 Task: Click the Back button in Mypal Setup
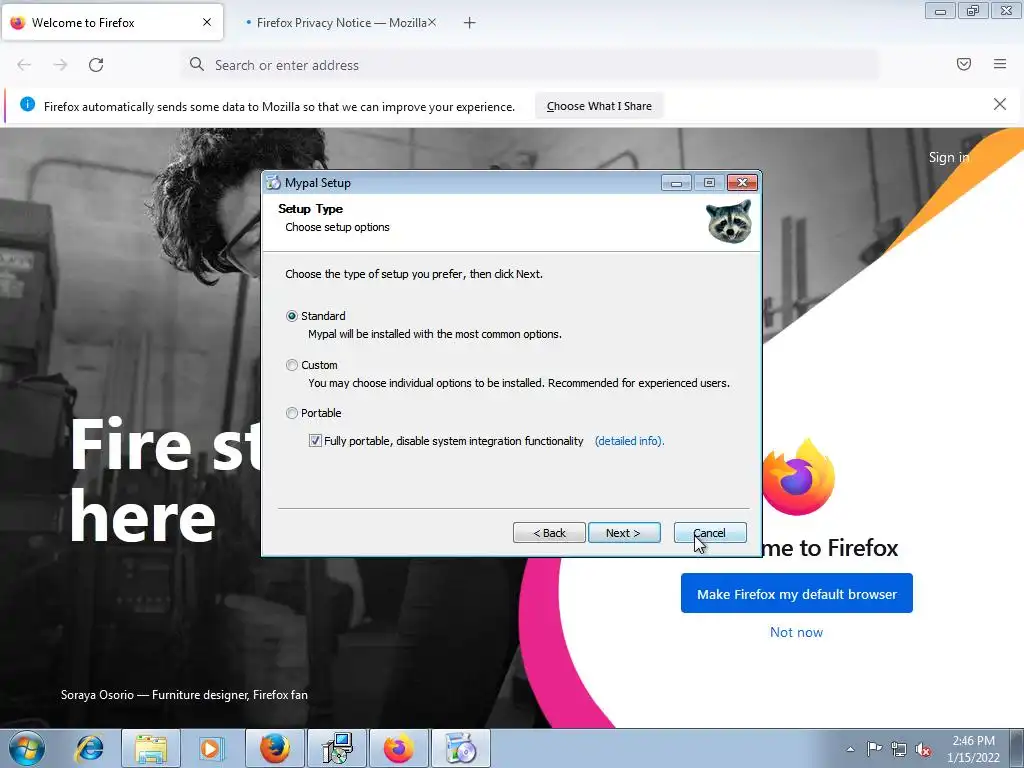549,533
